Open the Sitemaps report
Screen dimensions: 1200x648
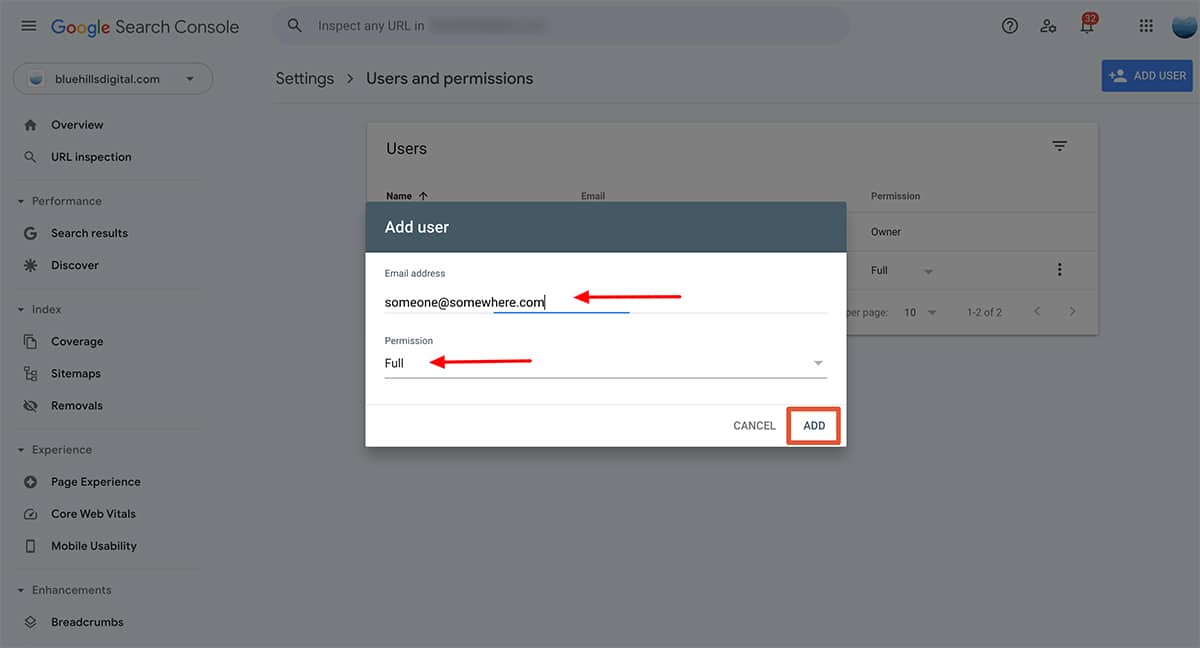76,372
